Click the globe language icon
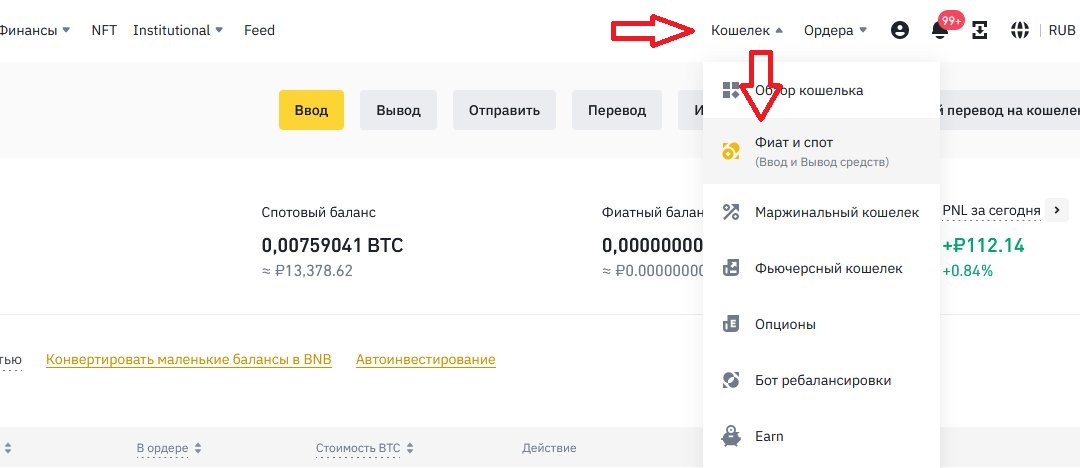 pos(1020,30)
